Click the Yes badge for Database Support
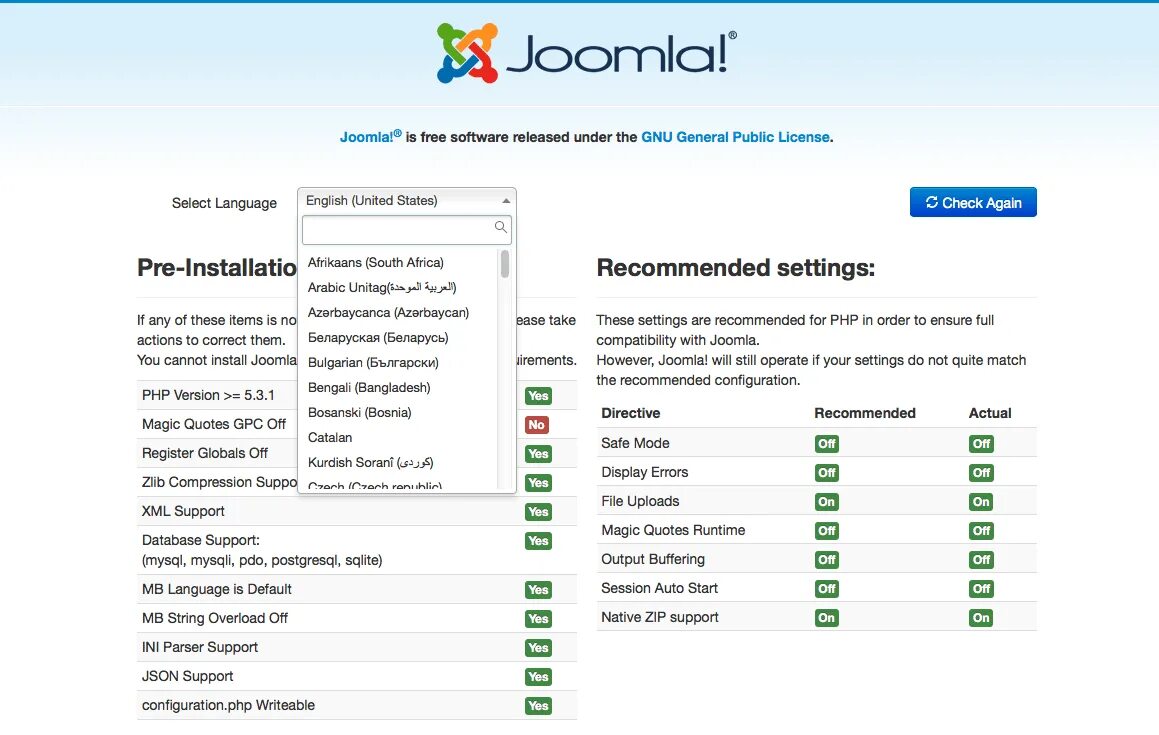1159x735 pixels. point(538,541)
